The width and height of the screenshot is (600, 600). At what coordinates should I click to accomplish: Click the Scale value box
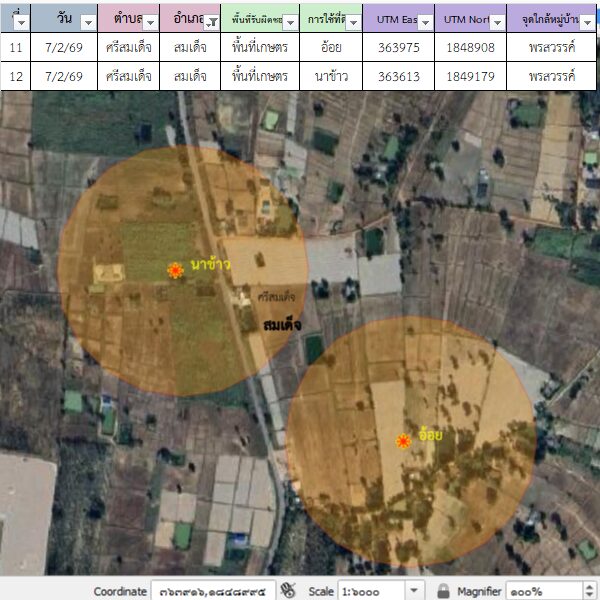coord(370,591)
